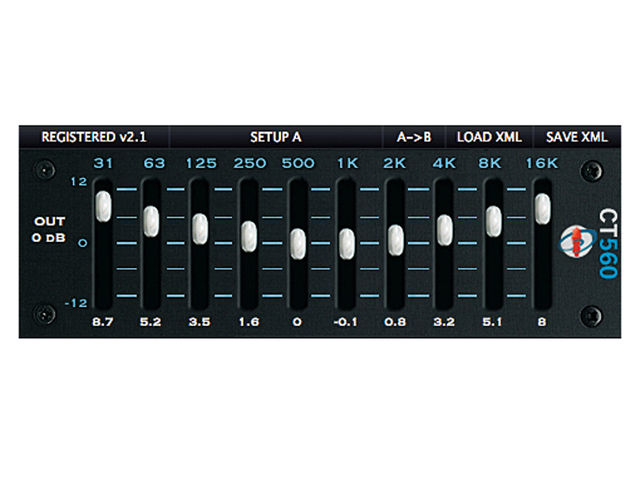Copy settings with A->B button
640x480 pixels.
click(414, 137)
